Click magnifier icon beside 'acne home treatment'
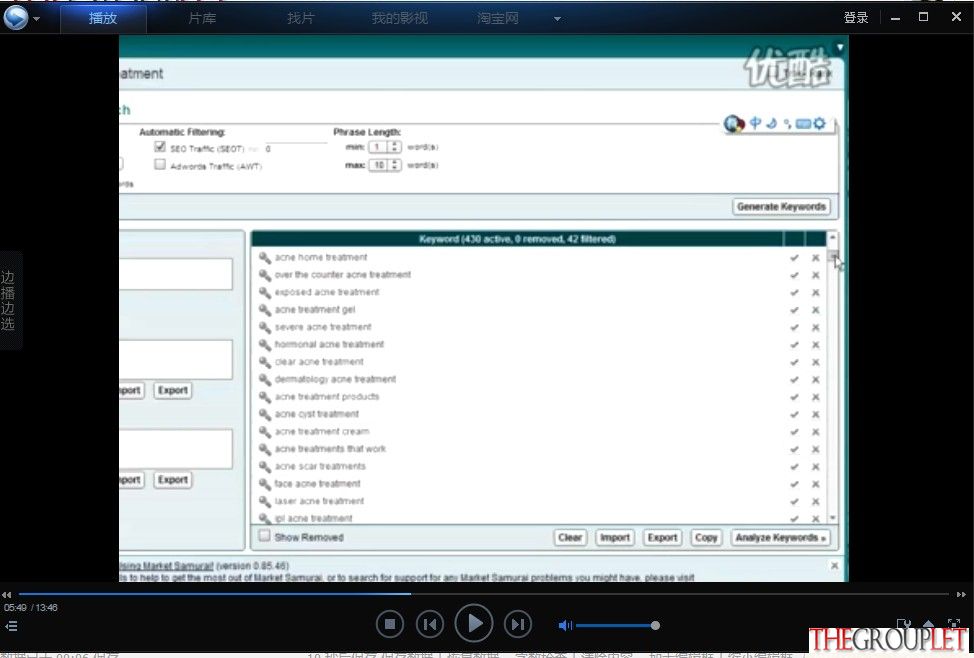Screen dimensions: 974x658 click(265, 257)
